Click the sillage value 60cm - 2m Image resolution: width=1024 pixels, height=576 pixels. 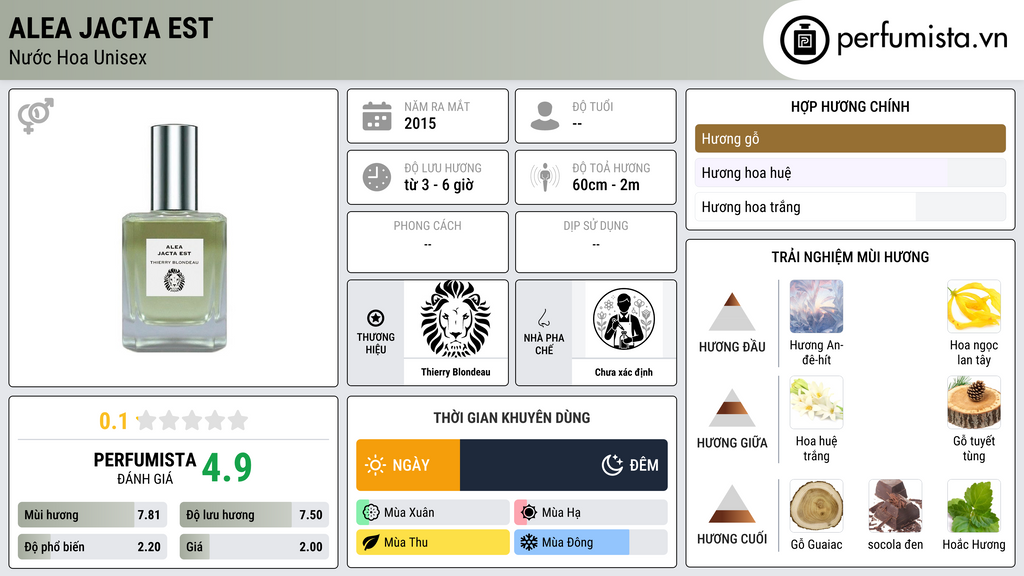[x=606, y=185]
